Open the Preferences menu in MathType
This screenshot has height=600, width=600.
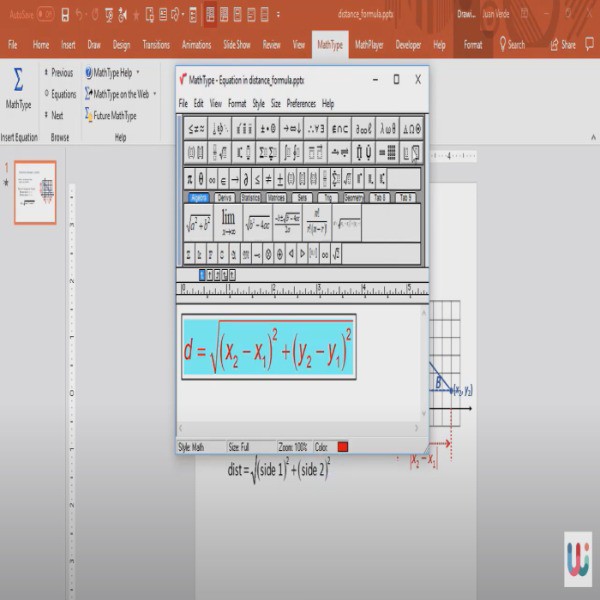tap(300, 103)
